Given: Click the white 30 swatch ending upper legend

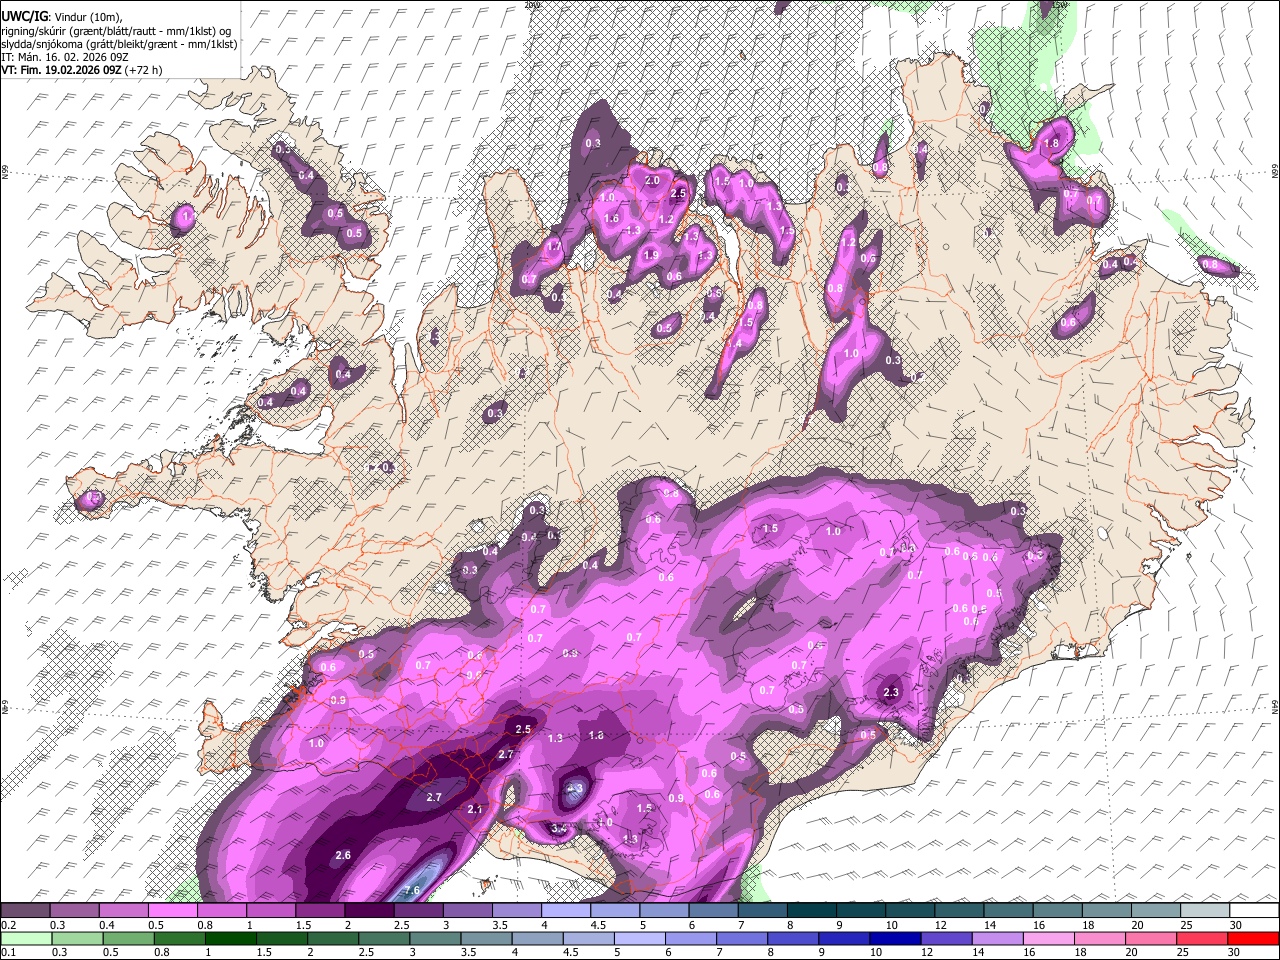Looking at the screenshot, I should (x=1254, y=911).
